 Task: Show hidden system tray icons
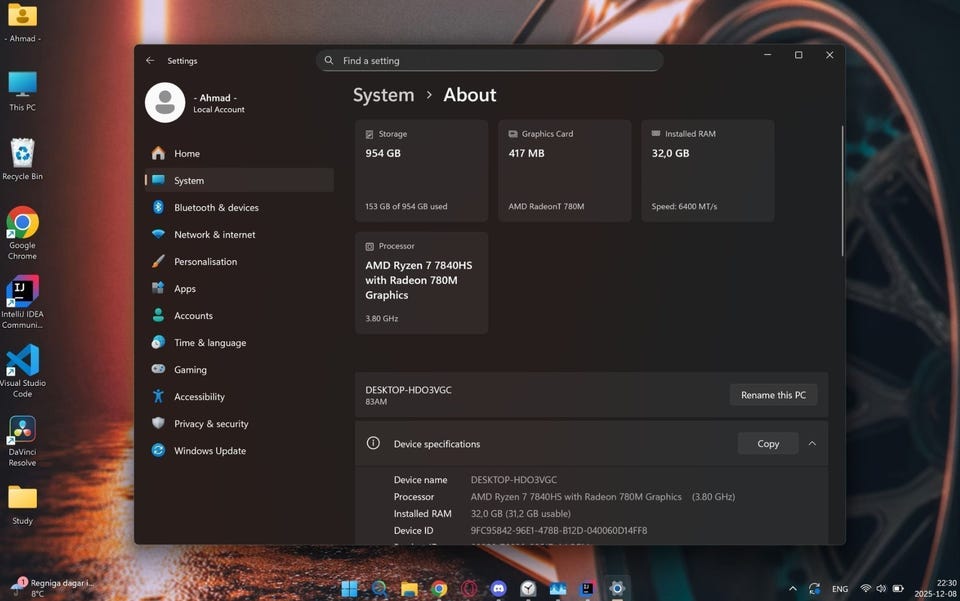coord(793,589)
